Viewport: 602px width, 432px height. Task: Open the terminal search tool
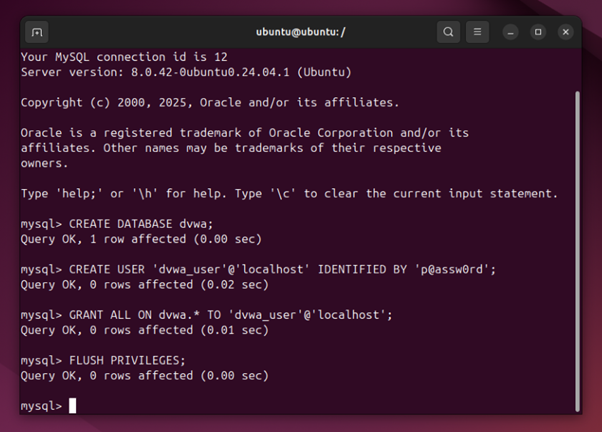(448, 32)
